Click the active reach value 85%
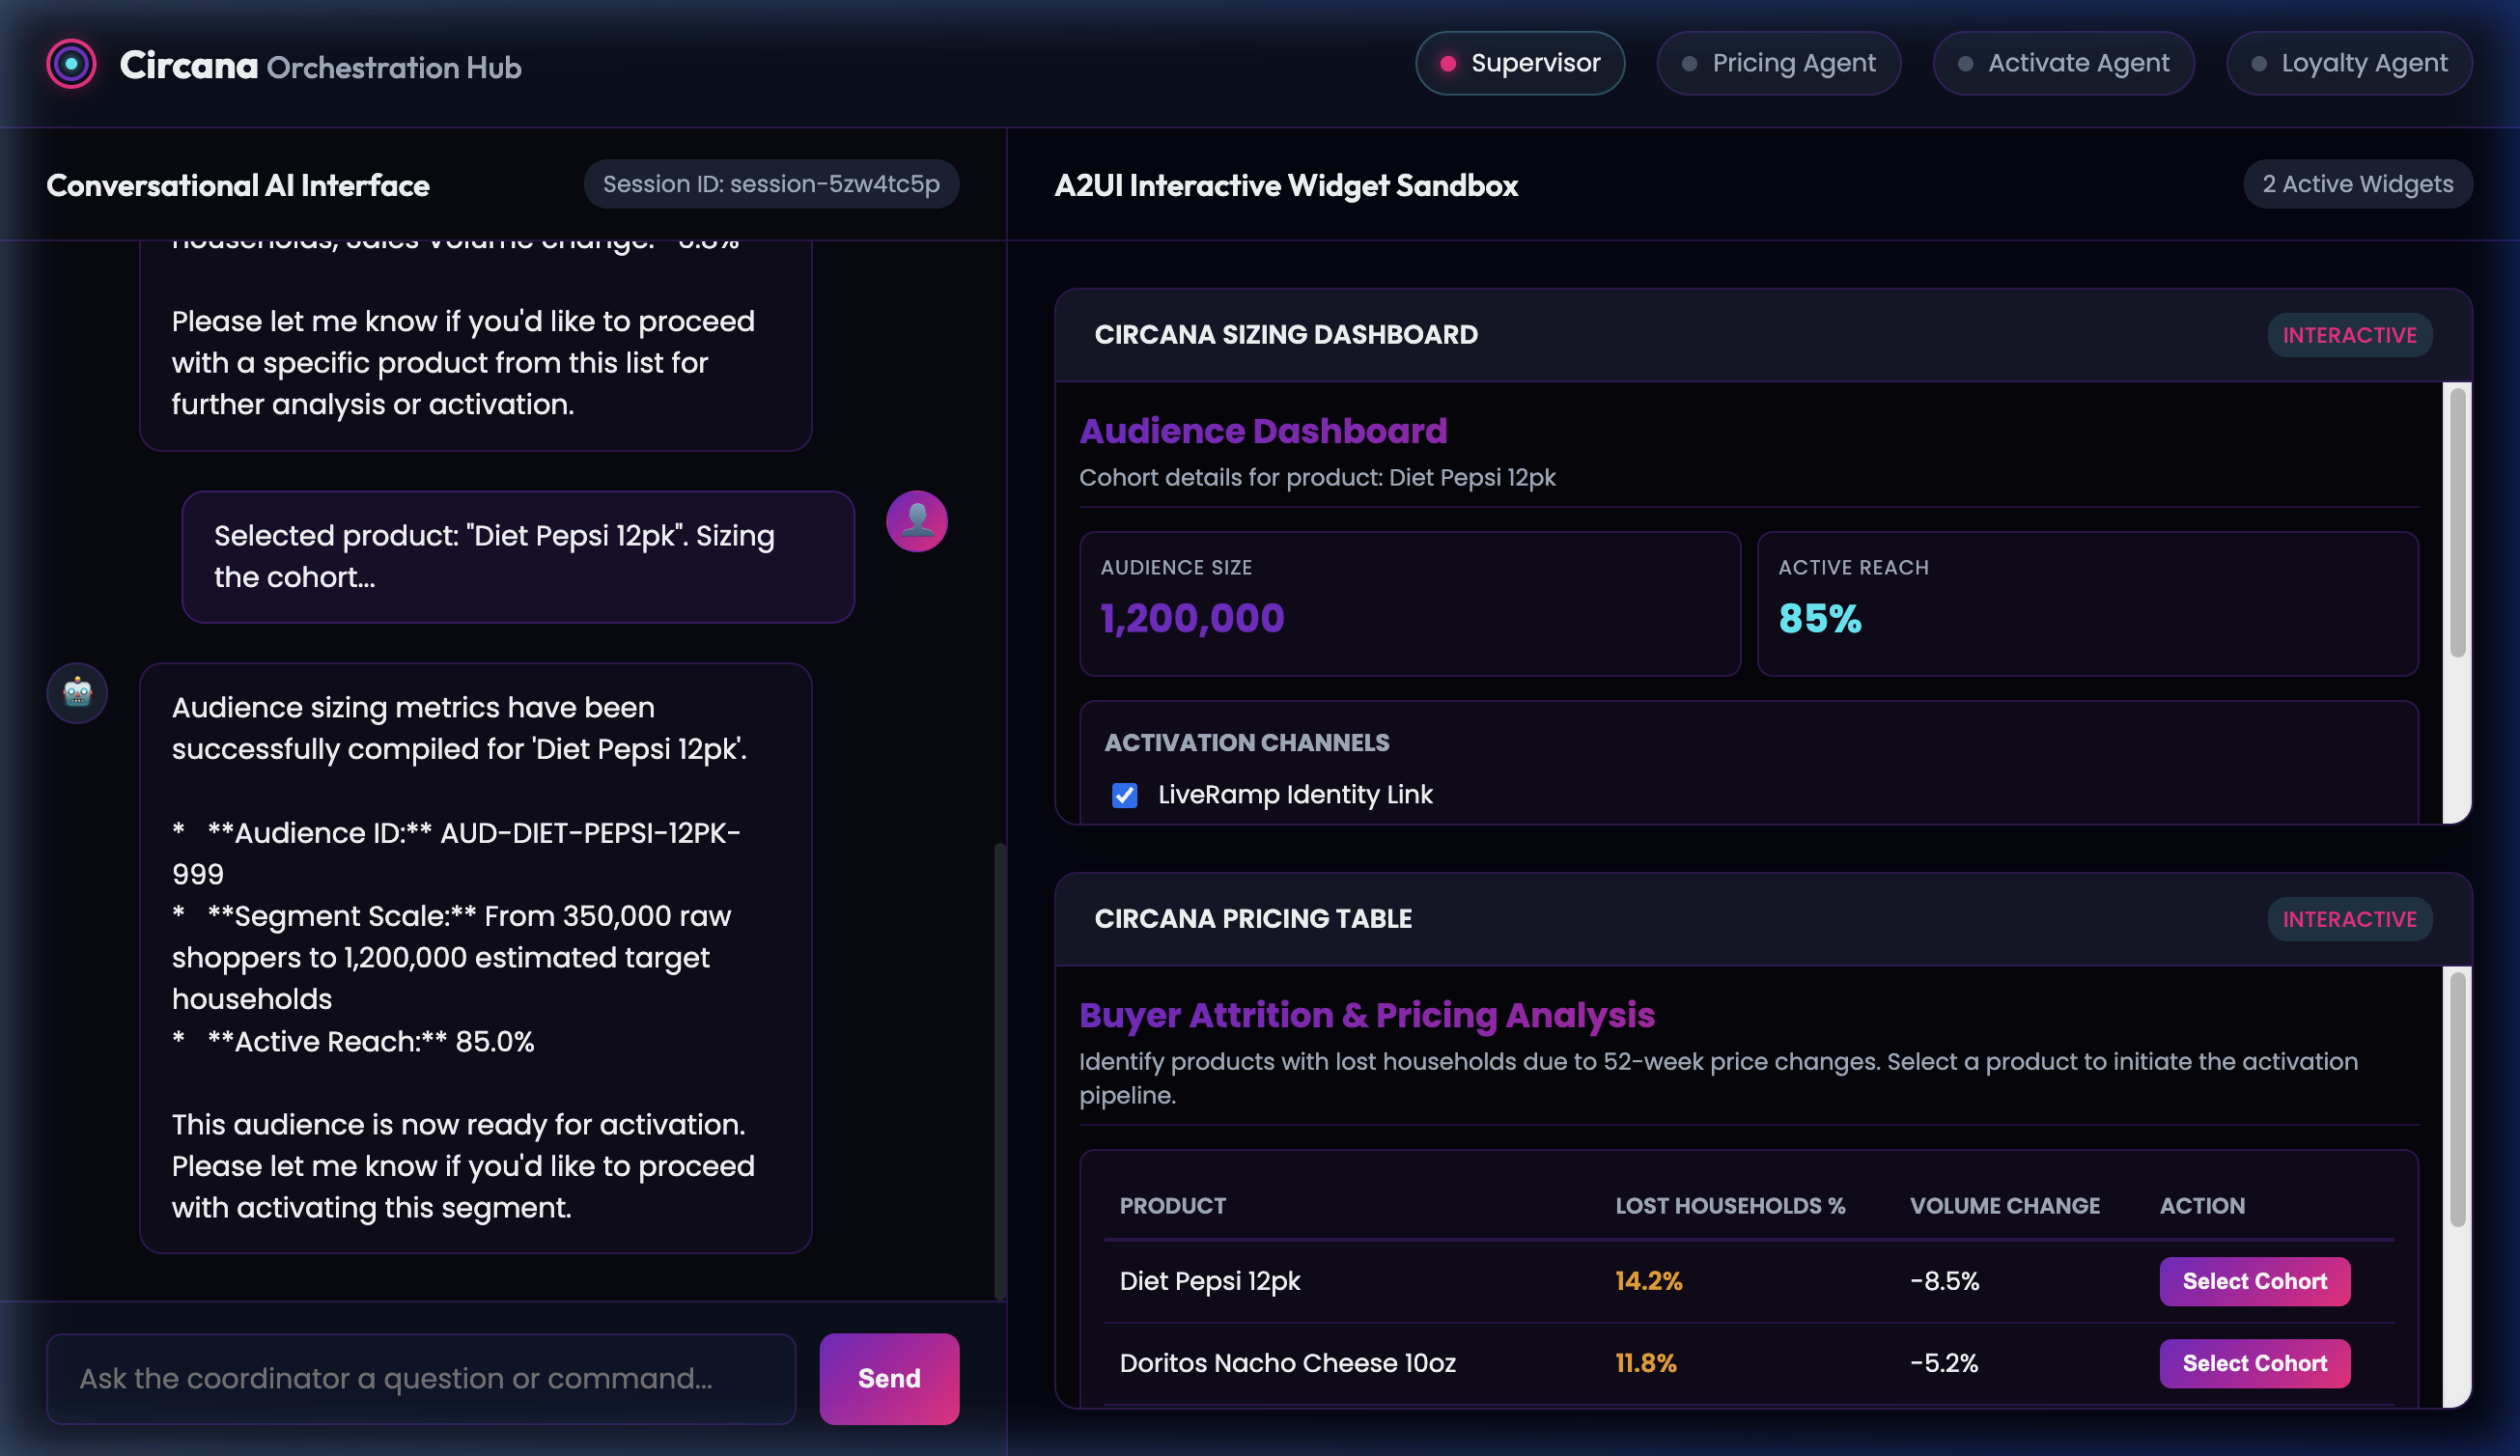2520x1456 pixels. click(x=1820, y=618)
